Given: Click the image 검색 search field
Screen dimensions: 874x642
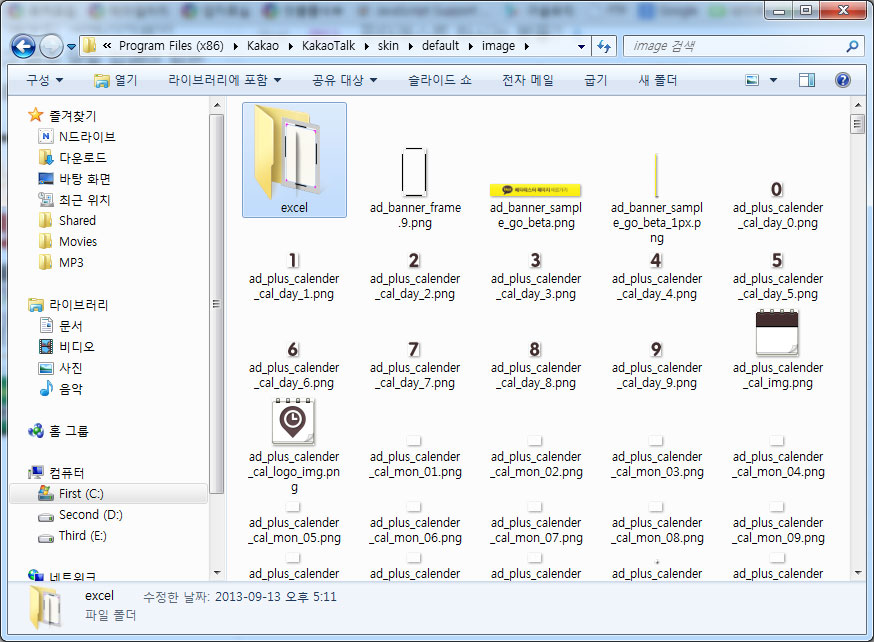Looking at the screenshot, I should [730, 46].
